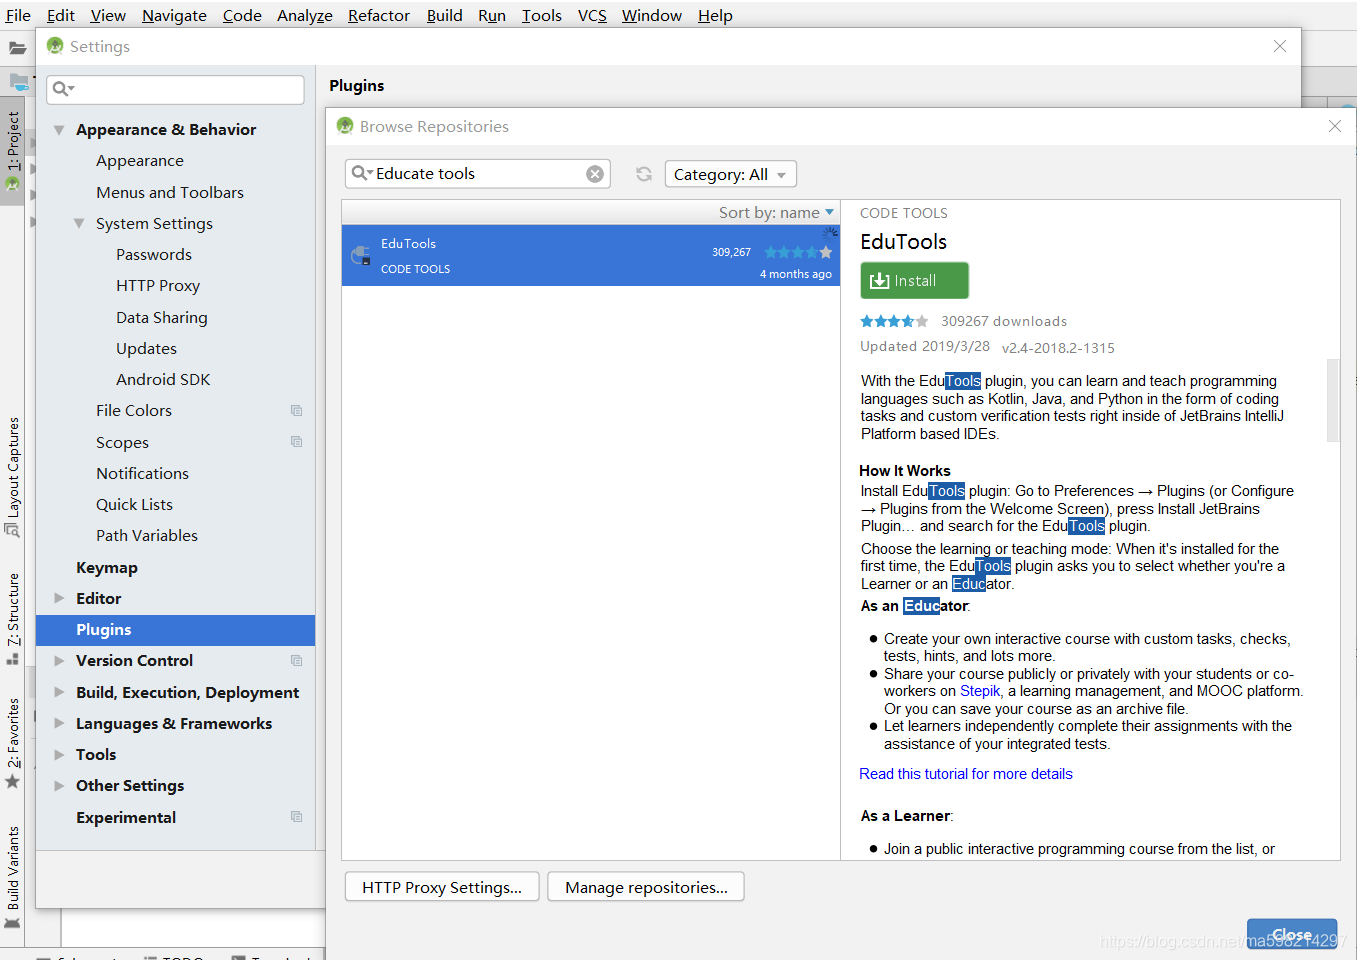Open the Layout Captures side tab
Viewport: 1357px width, 960px height.
pos(13,476)
